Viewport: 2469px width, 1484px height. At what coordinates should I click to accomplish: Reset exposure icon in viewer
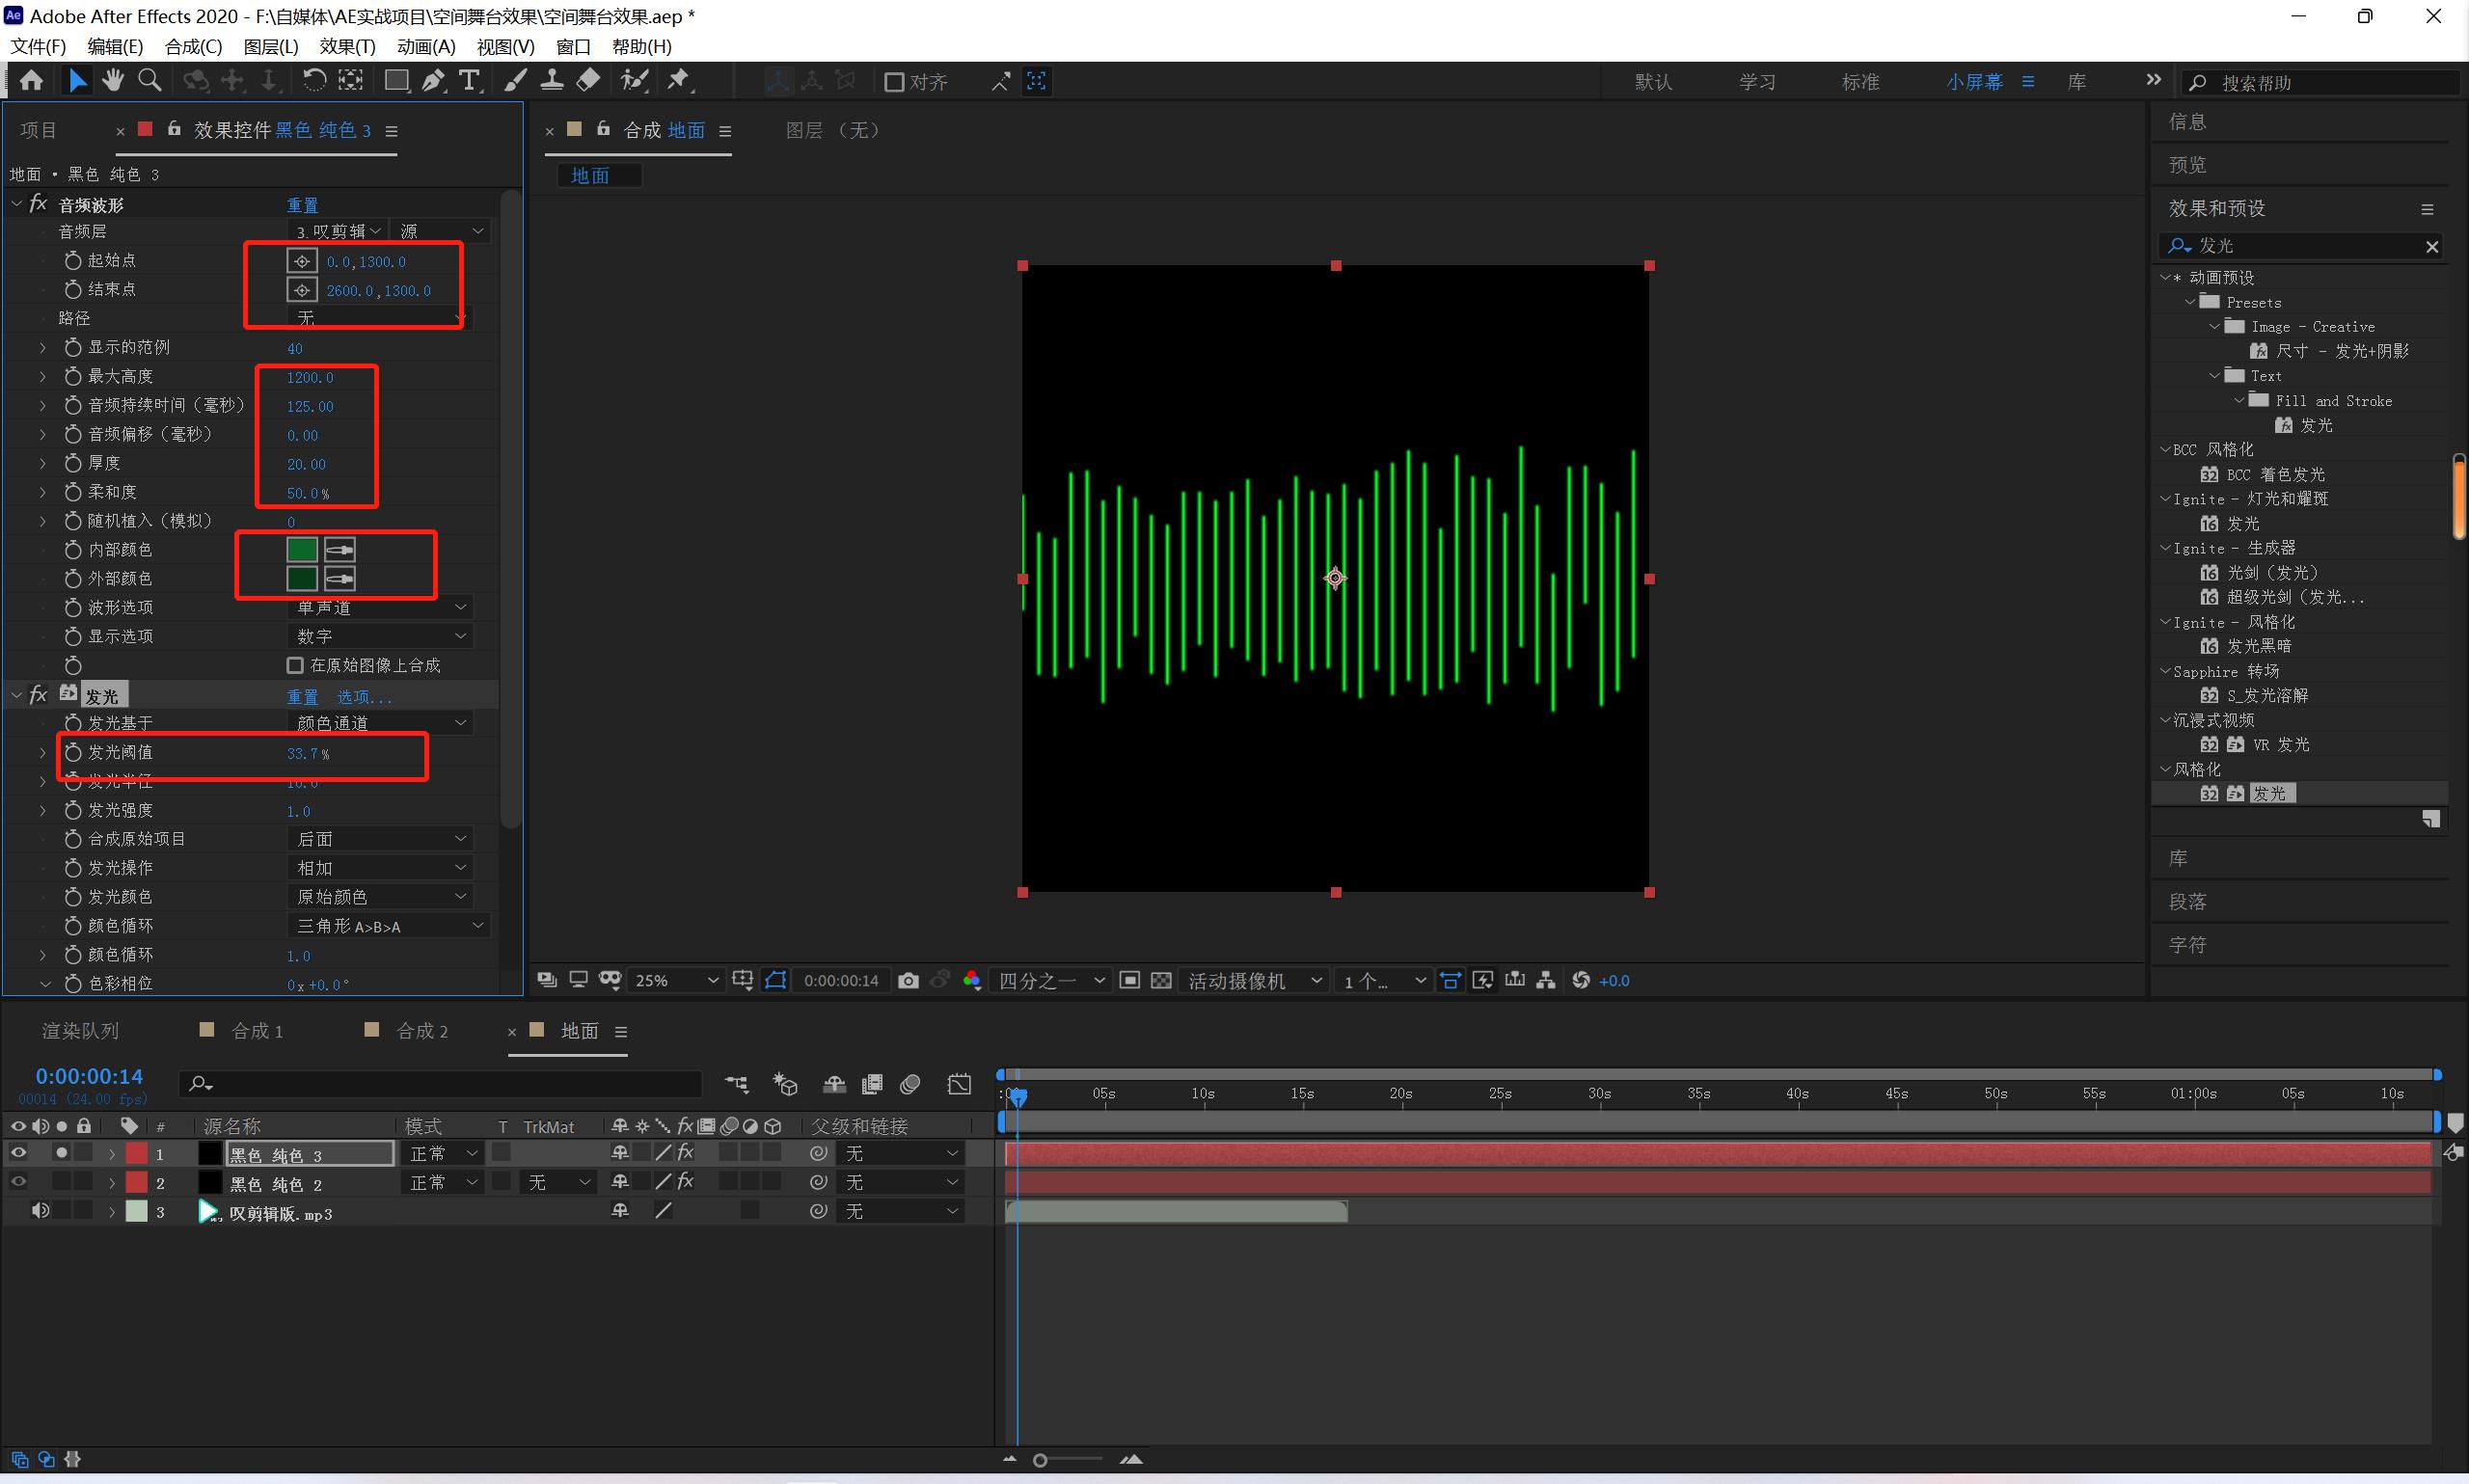coord(1580,980)
